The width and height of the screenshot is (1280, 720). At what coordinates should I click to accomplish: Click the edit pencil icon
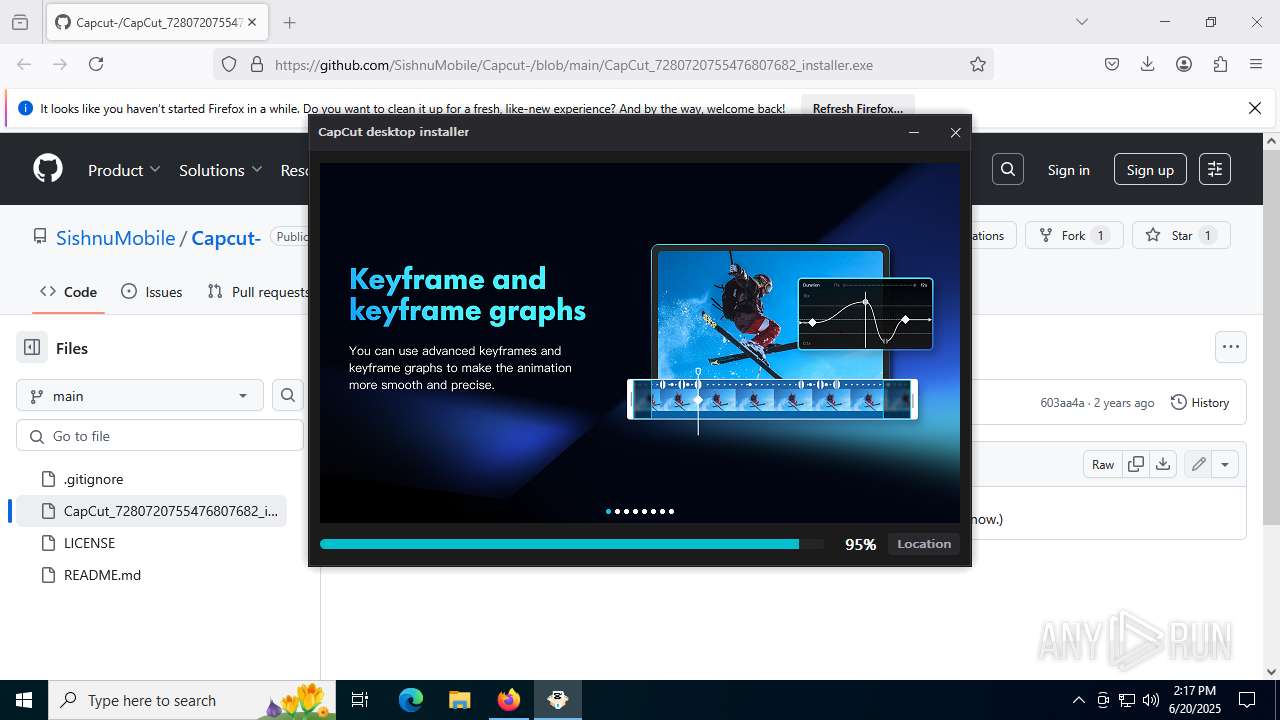(1198, 464)
